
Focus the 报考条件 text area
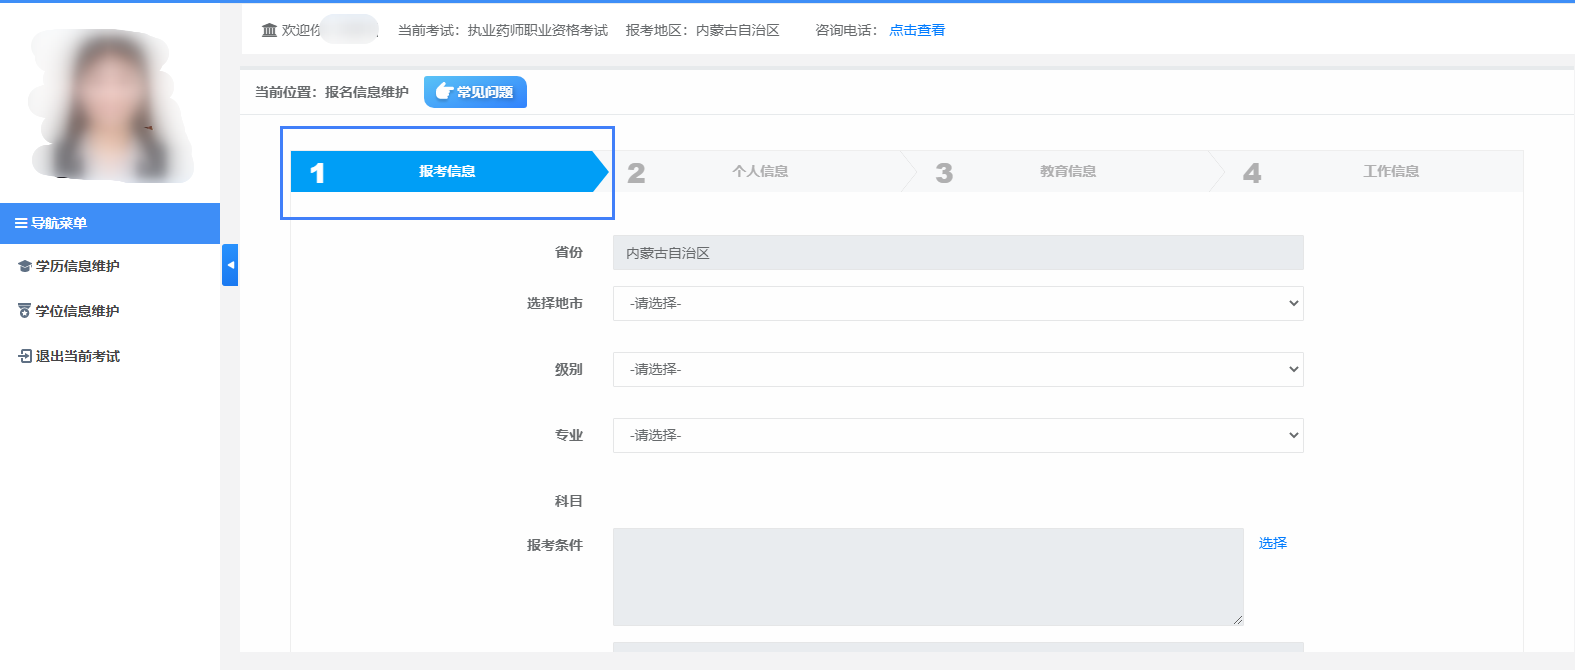point(927,577)
